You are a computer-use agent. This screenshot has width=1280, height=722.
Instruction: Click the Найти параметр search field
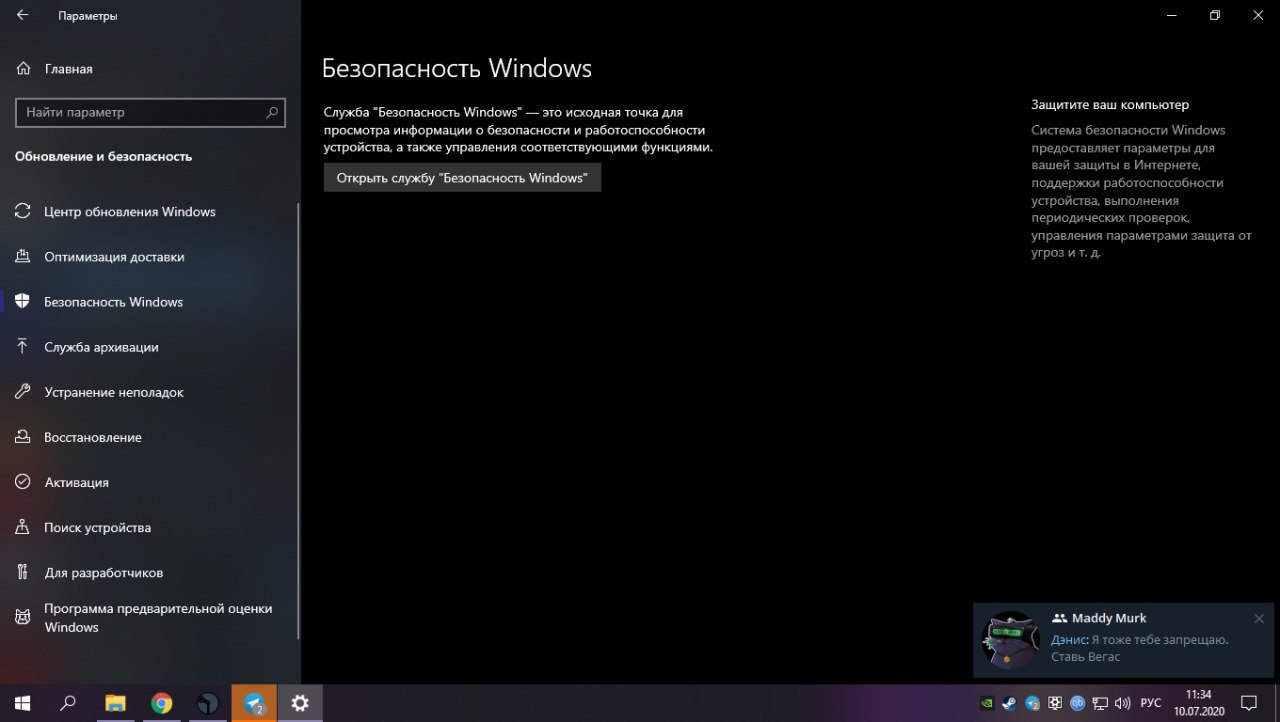tap(150, 113)
